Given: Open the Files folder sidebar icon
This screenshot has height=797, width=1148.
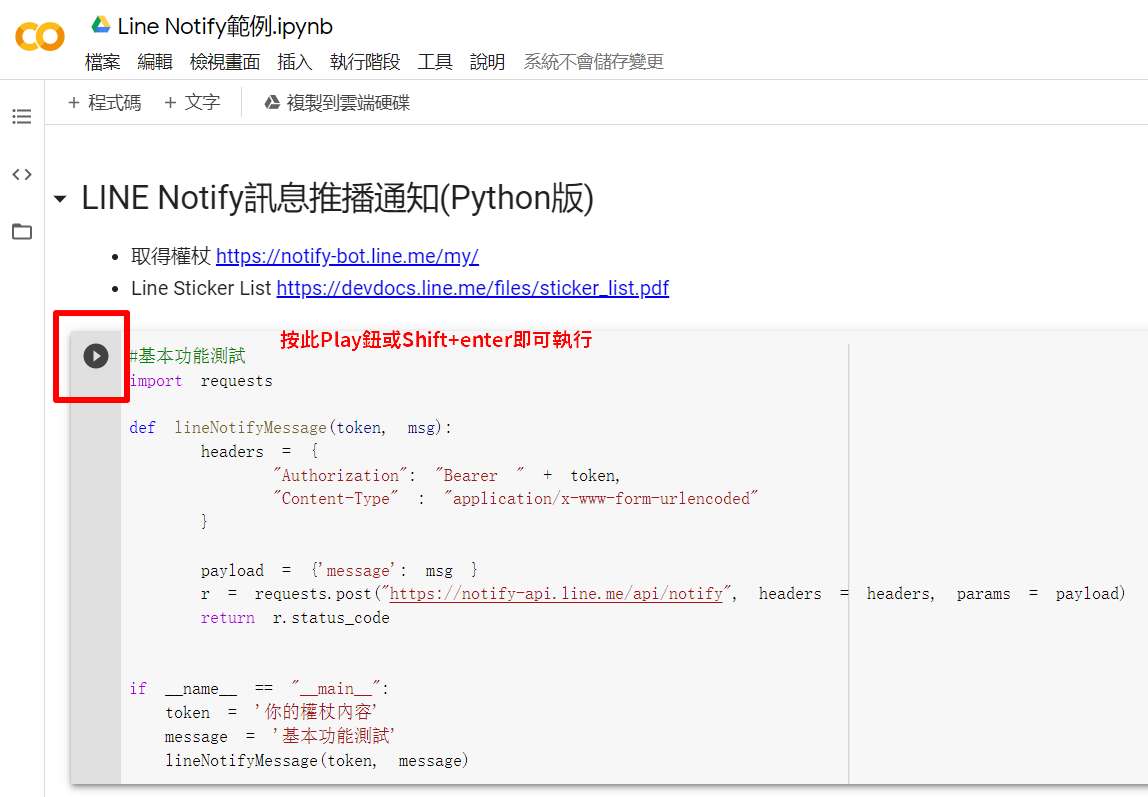Looking at the screenshot, I should (22, 232).
